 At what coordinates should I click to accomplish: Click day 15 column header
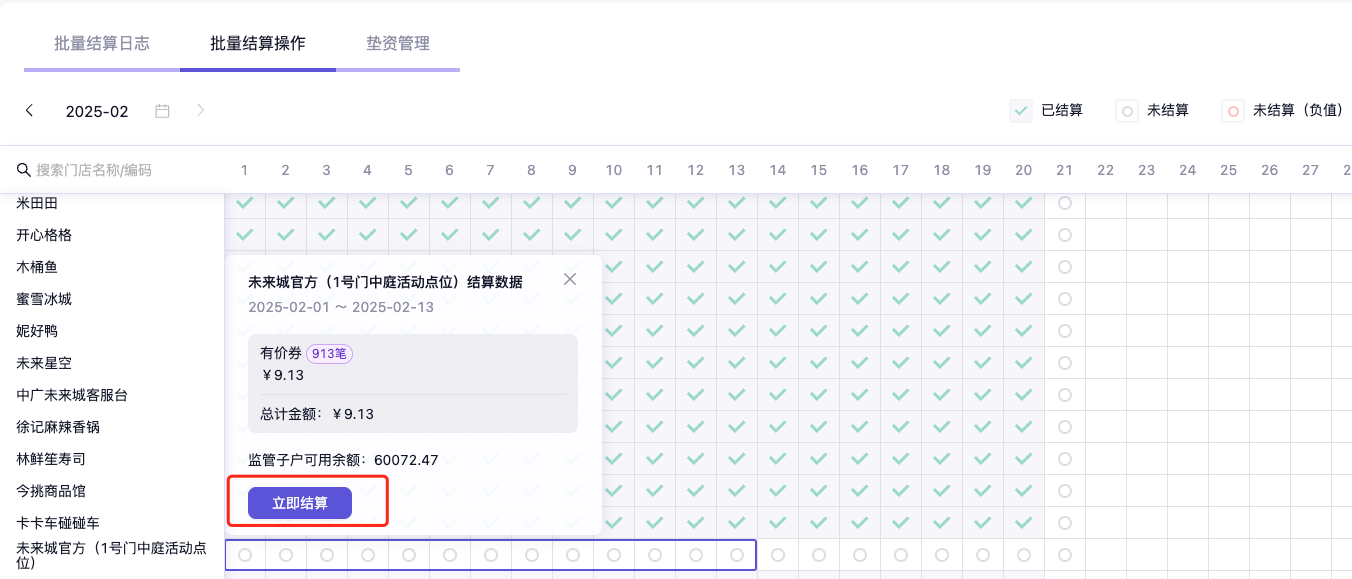pos(819,170)
